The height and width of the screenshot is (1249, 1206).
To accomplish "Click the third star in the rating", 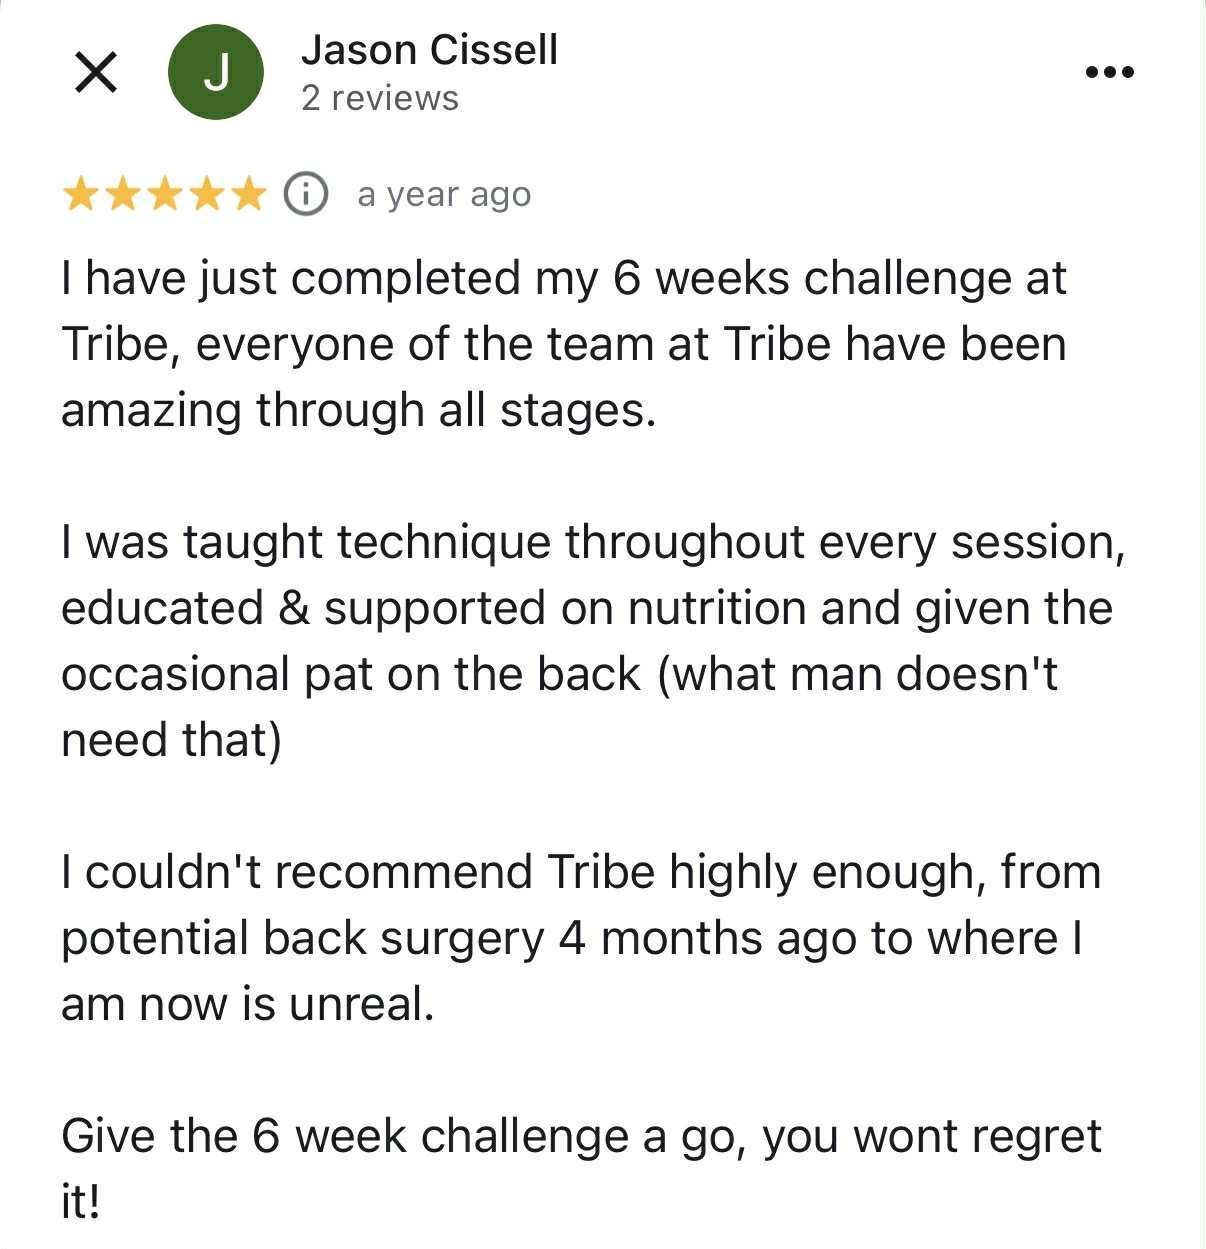I will 164,194.
